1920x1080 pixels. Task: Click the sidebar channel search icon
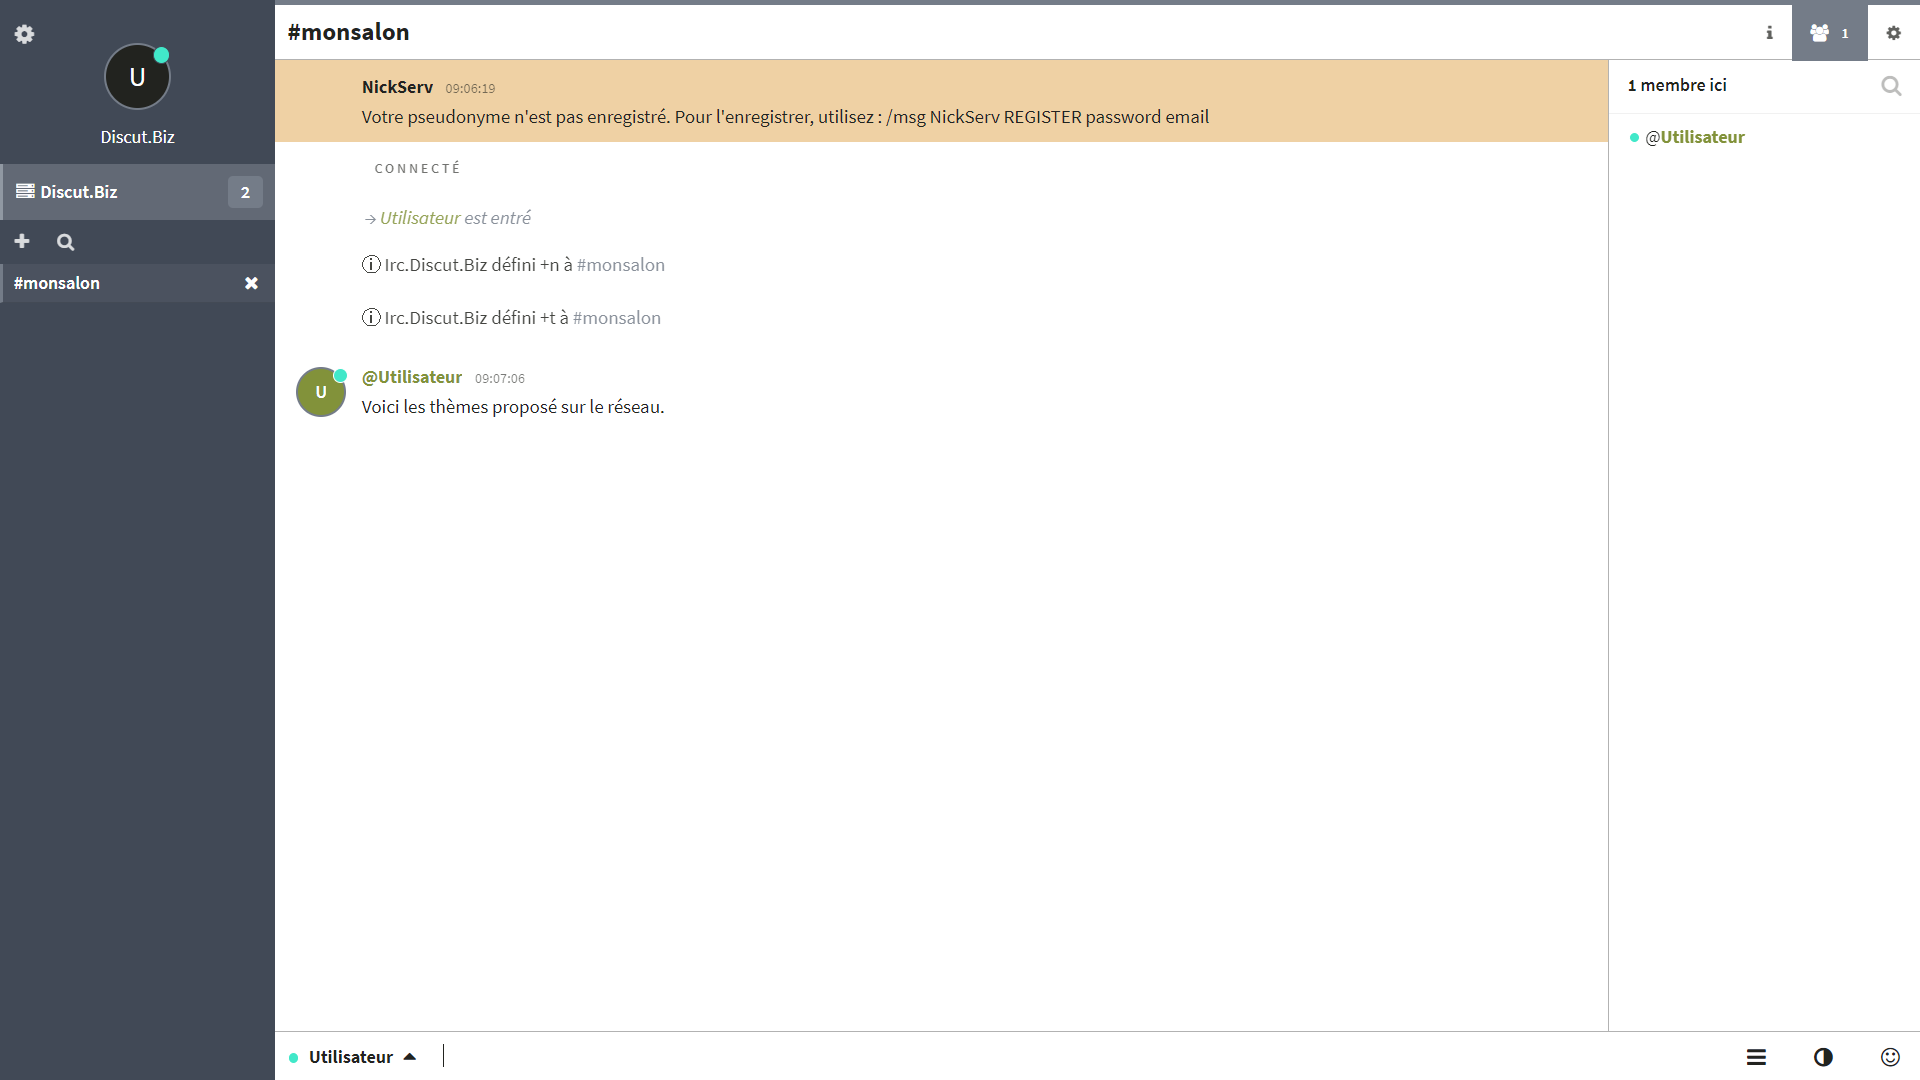click(x=66, y=242)
